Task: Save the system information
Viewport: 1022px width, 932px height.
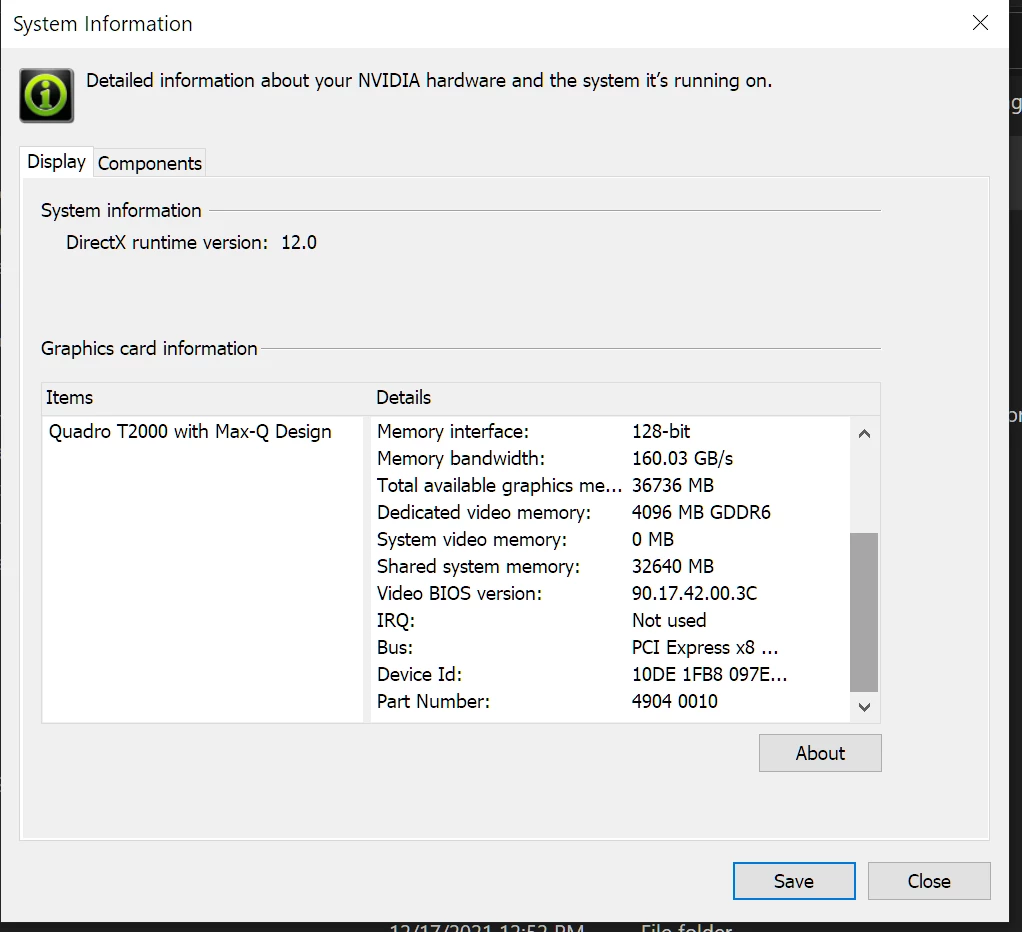Action: [794, 881]
